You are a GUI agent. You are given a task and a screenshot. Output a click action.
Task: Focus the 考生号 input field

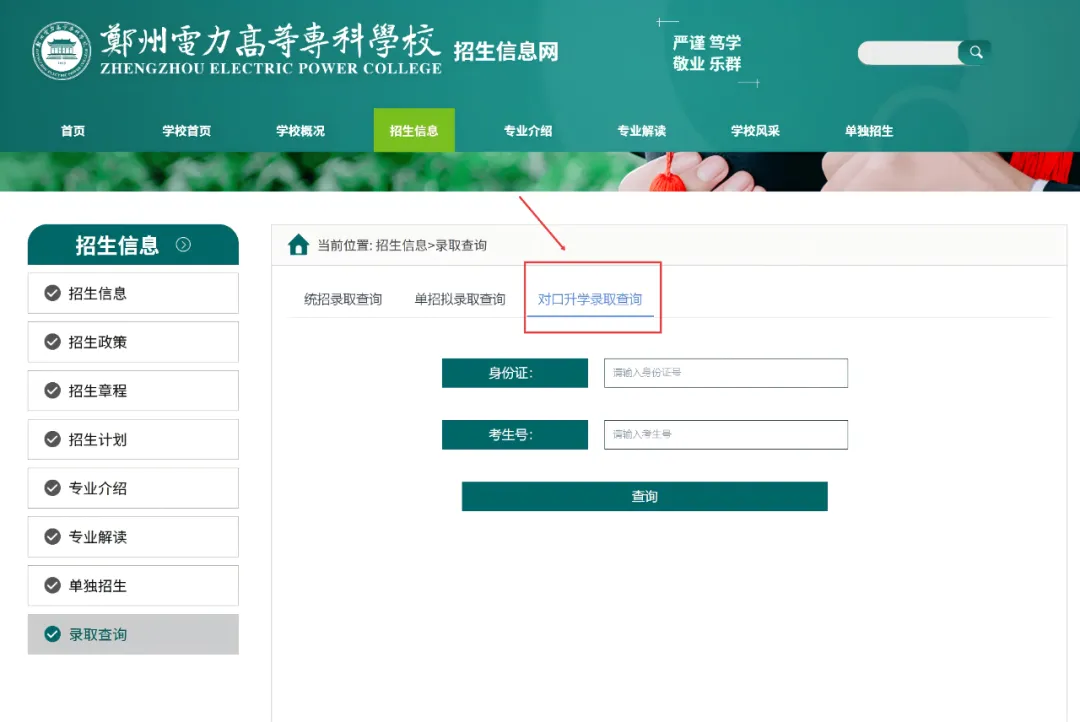pos(726,435)
